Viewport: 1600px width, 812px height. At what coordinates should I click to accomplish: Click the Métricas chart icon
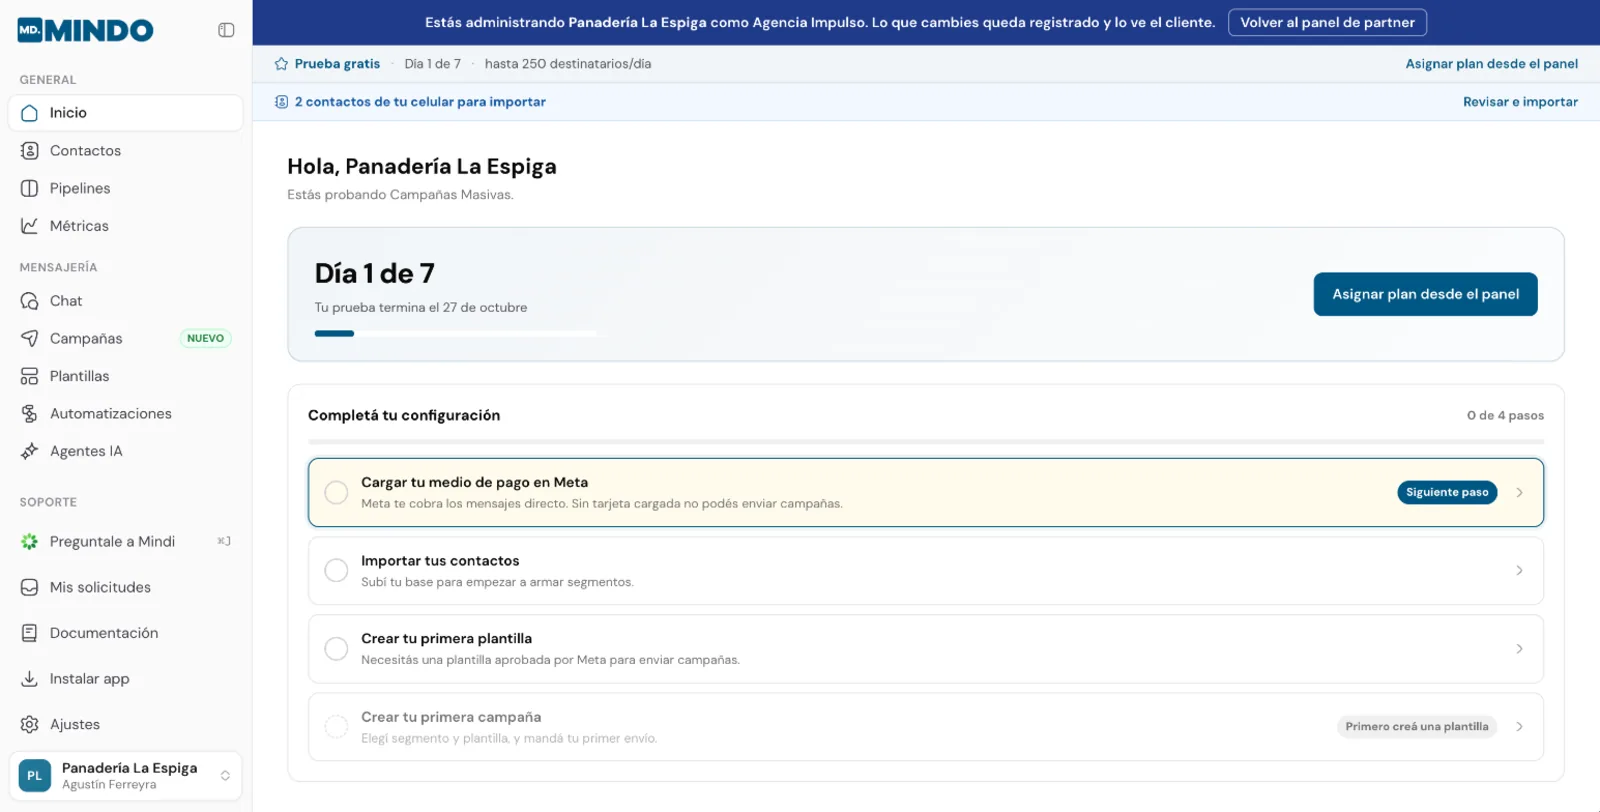30,226
